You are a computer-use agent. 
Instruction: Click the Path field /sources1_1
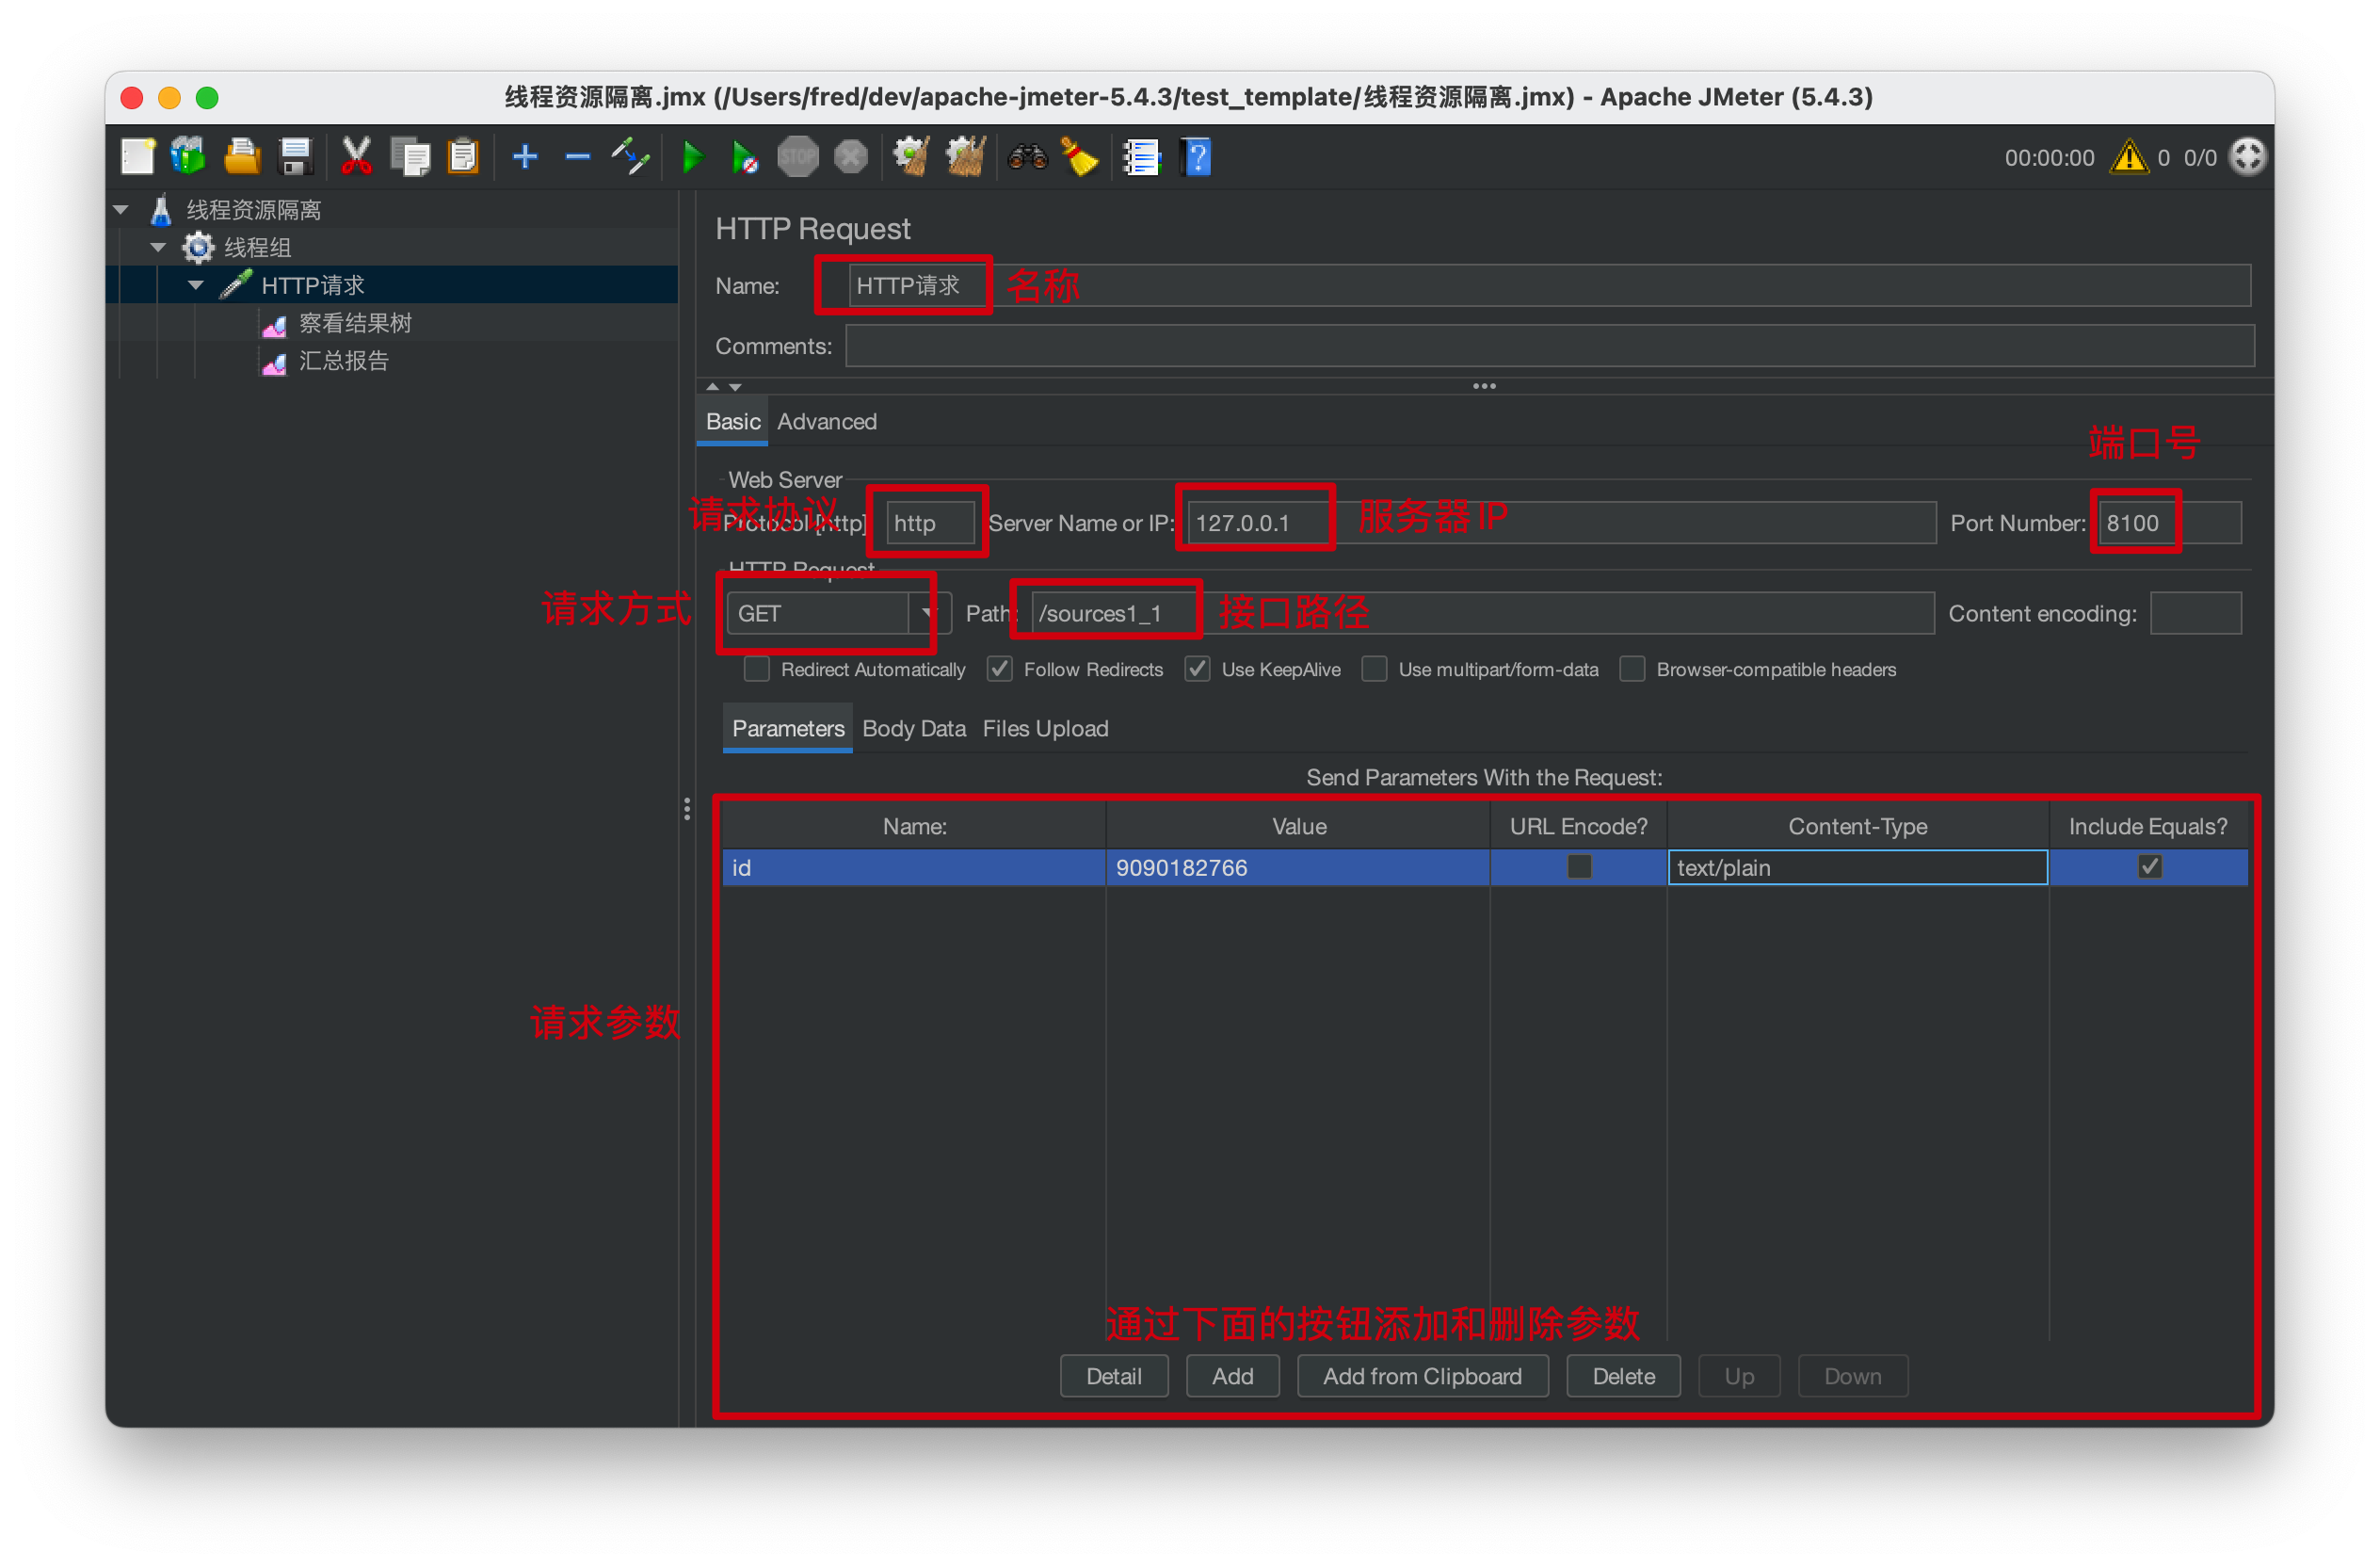point(1482,613)
